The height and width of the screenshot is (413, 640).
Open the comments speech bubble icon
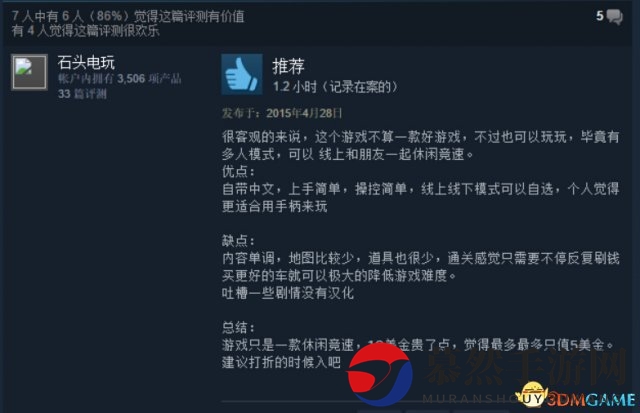(614, 17)
